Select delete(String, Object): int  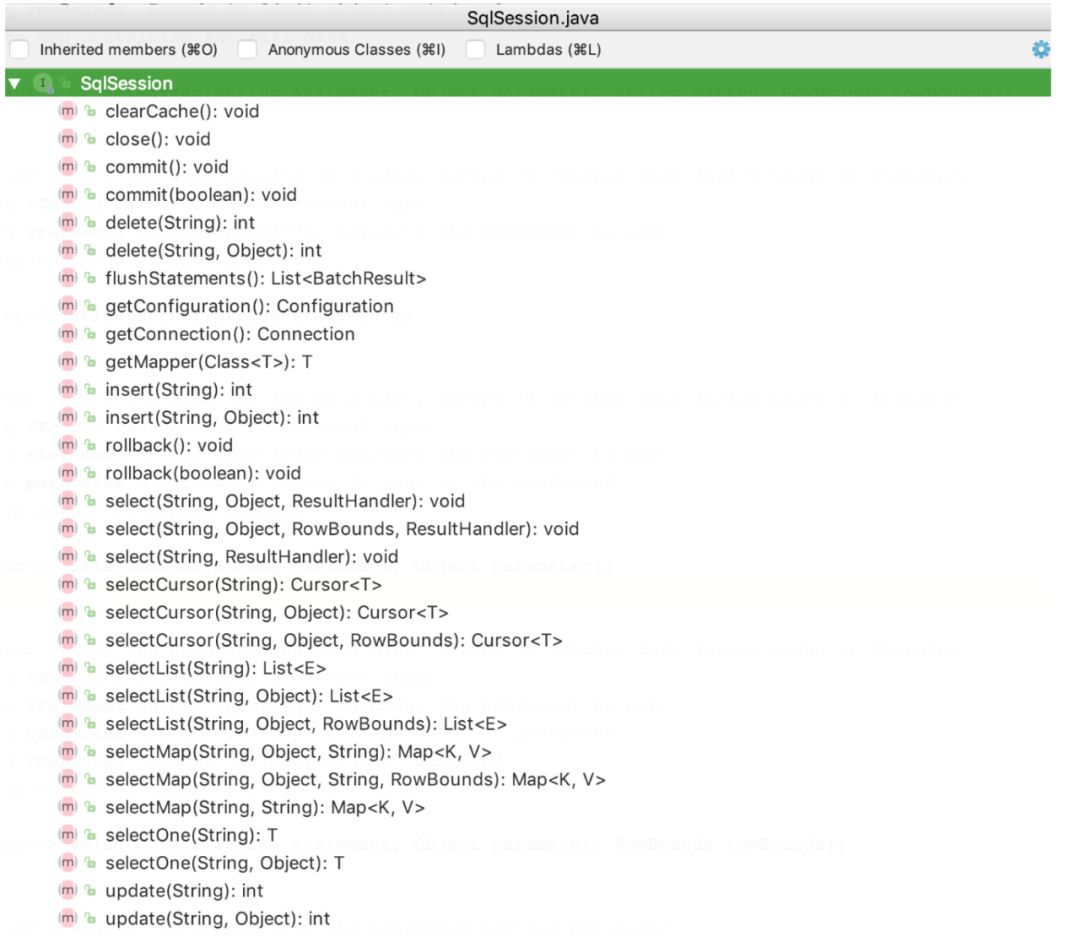[214, 250]
